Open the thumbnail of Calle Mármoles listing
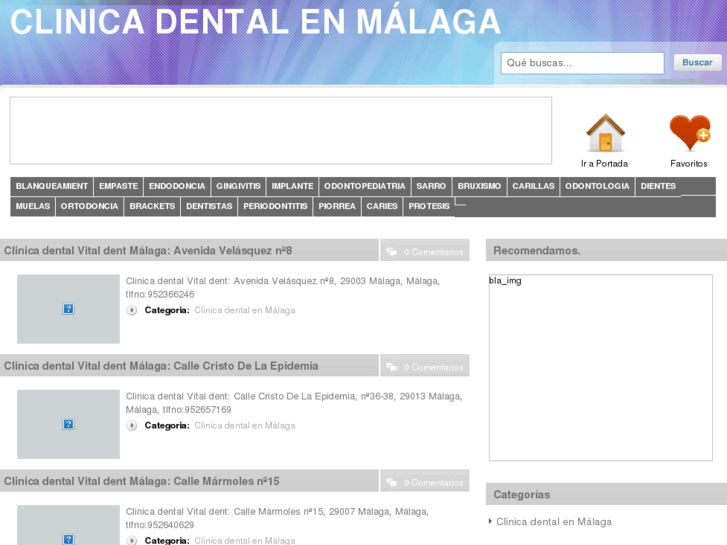 coord(68,525)
